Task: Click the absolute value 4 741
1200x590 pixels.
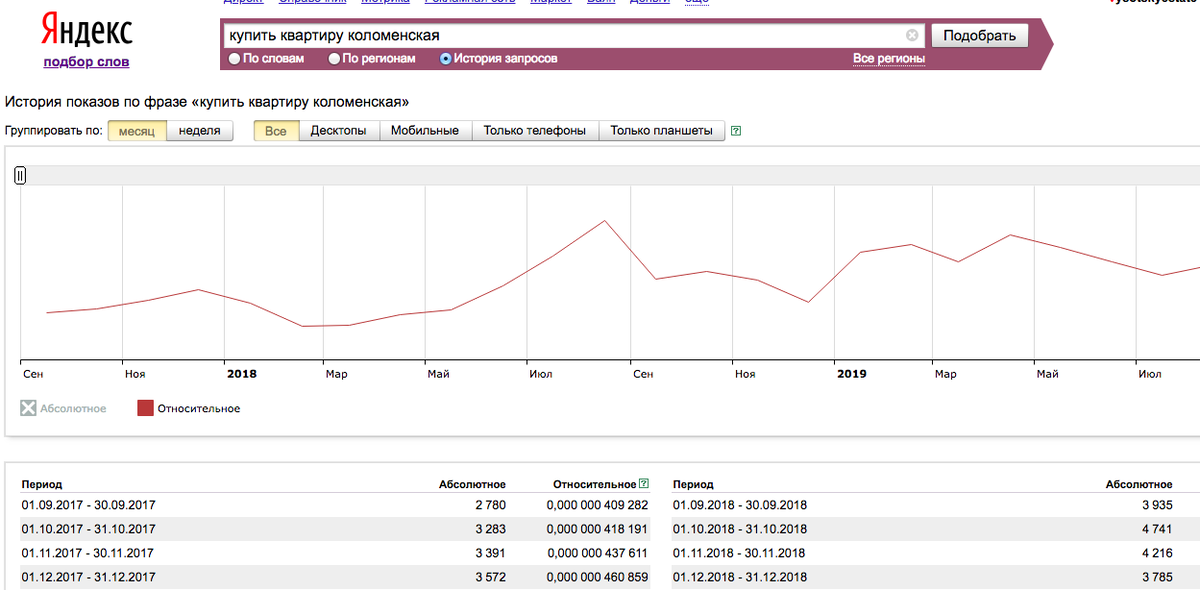Action: point(1156,529)
